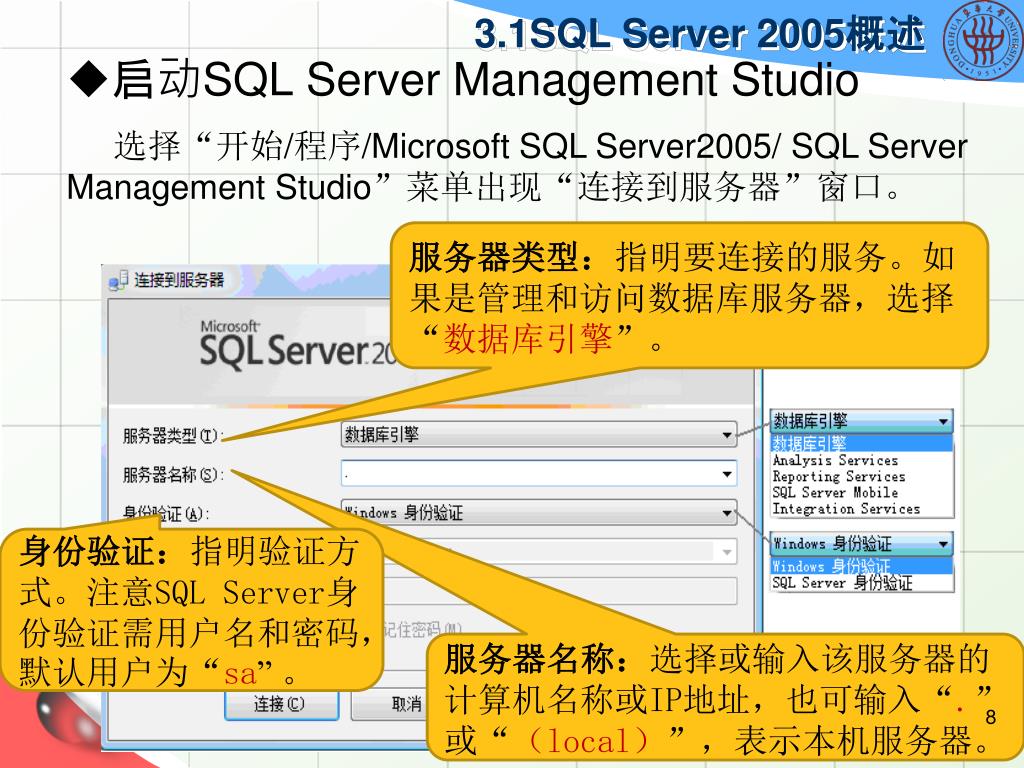Click the 服务器类型(T) label
This screenshot has height=768, width=1024.
(x=173, y=436)
